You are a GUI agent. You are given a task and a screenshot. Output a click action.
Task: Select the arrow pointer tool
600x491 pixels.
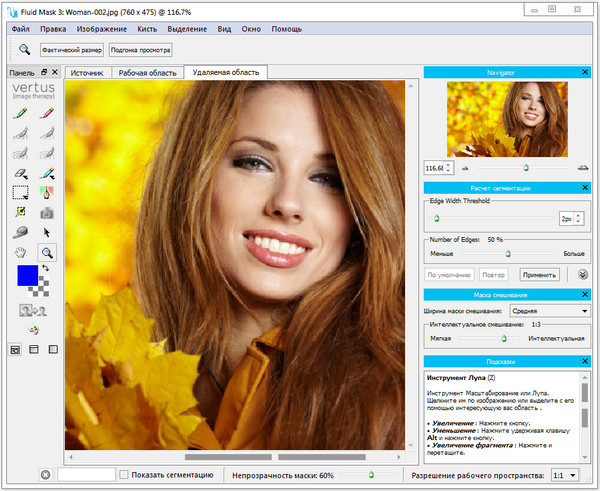[x=46, y=232]
